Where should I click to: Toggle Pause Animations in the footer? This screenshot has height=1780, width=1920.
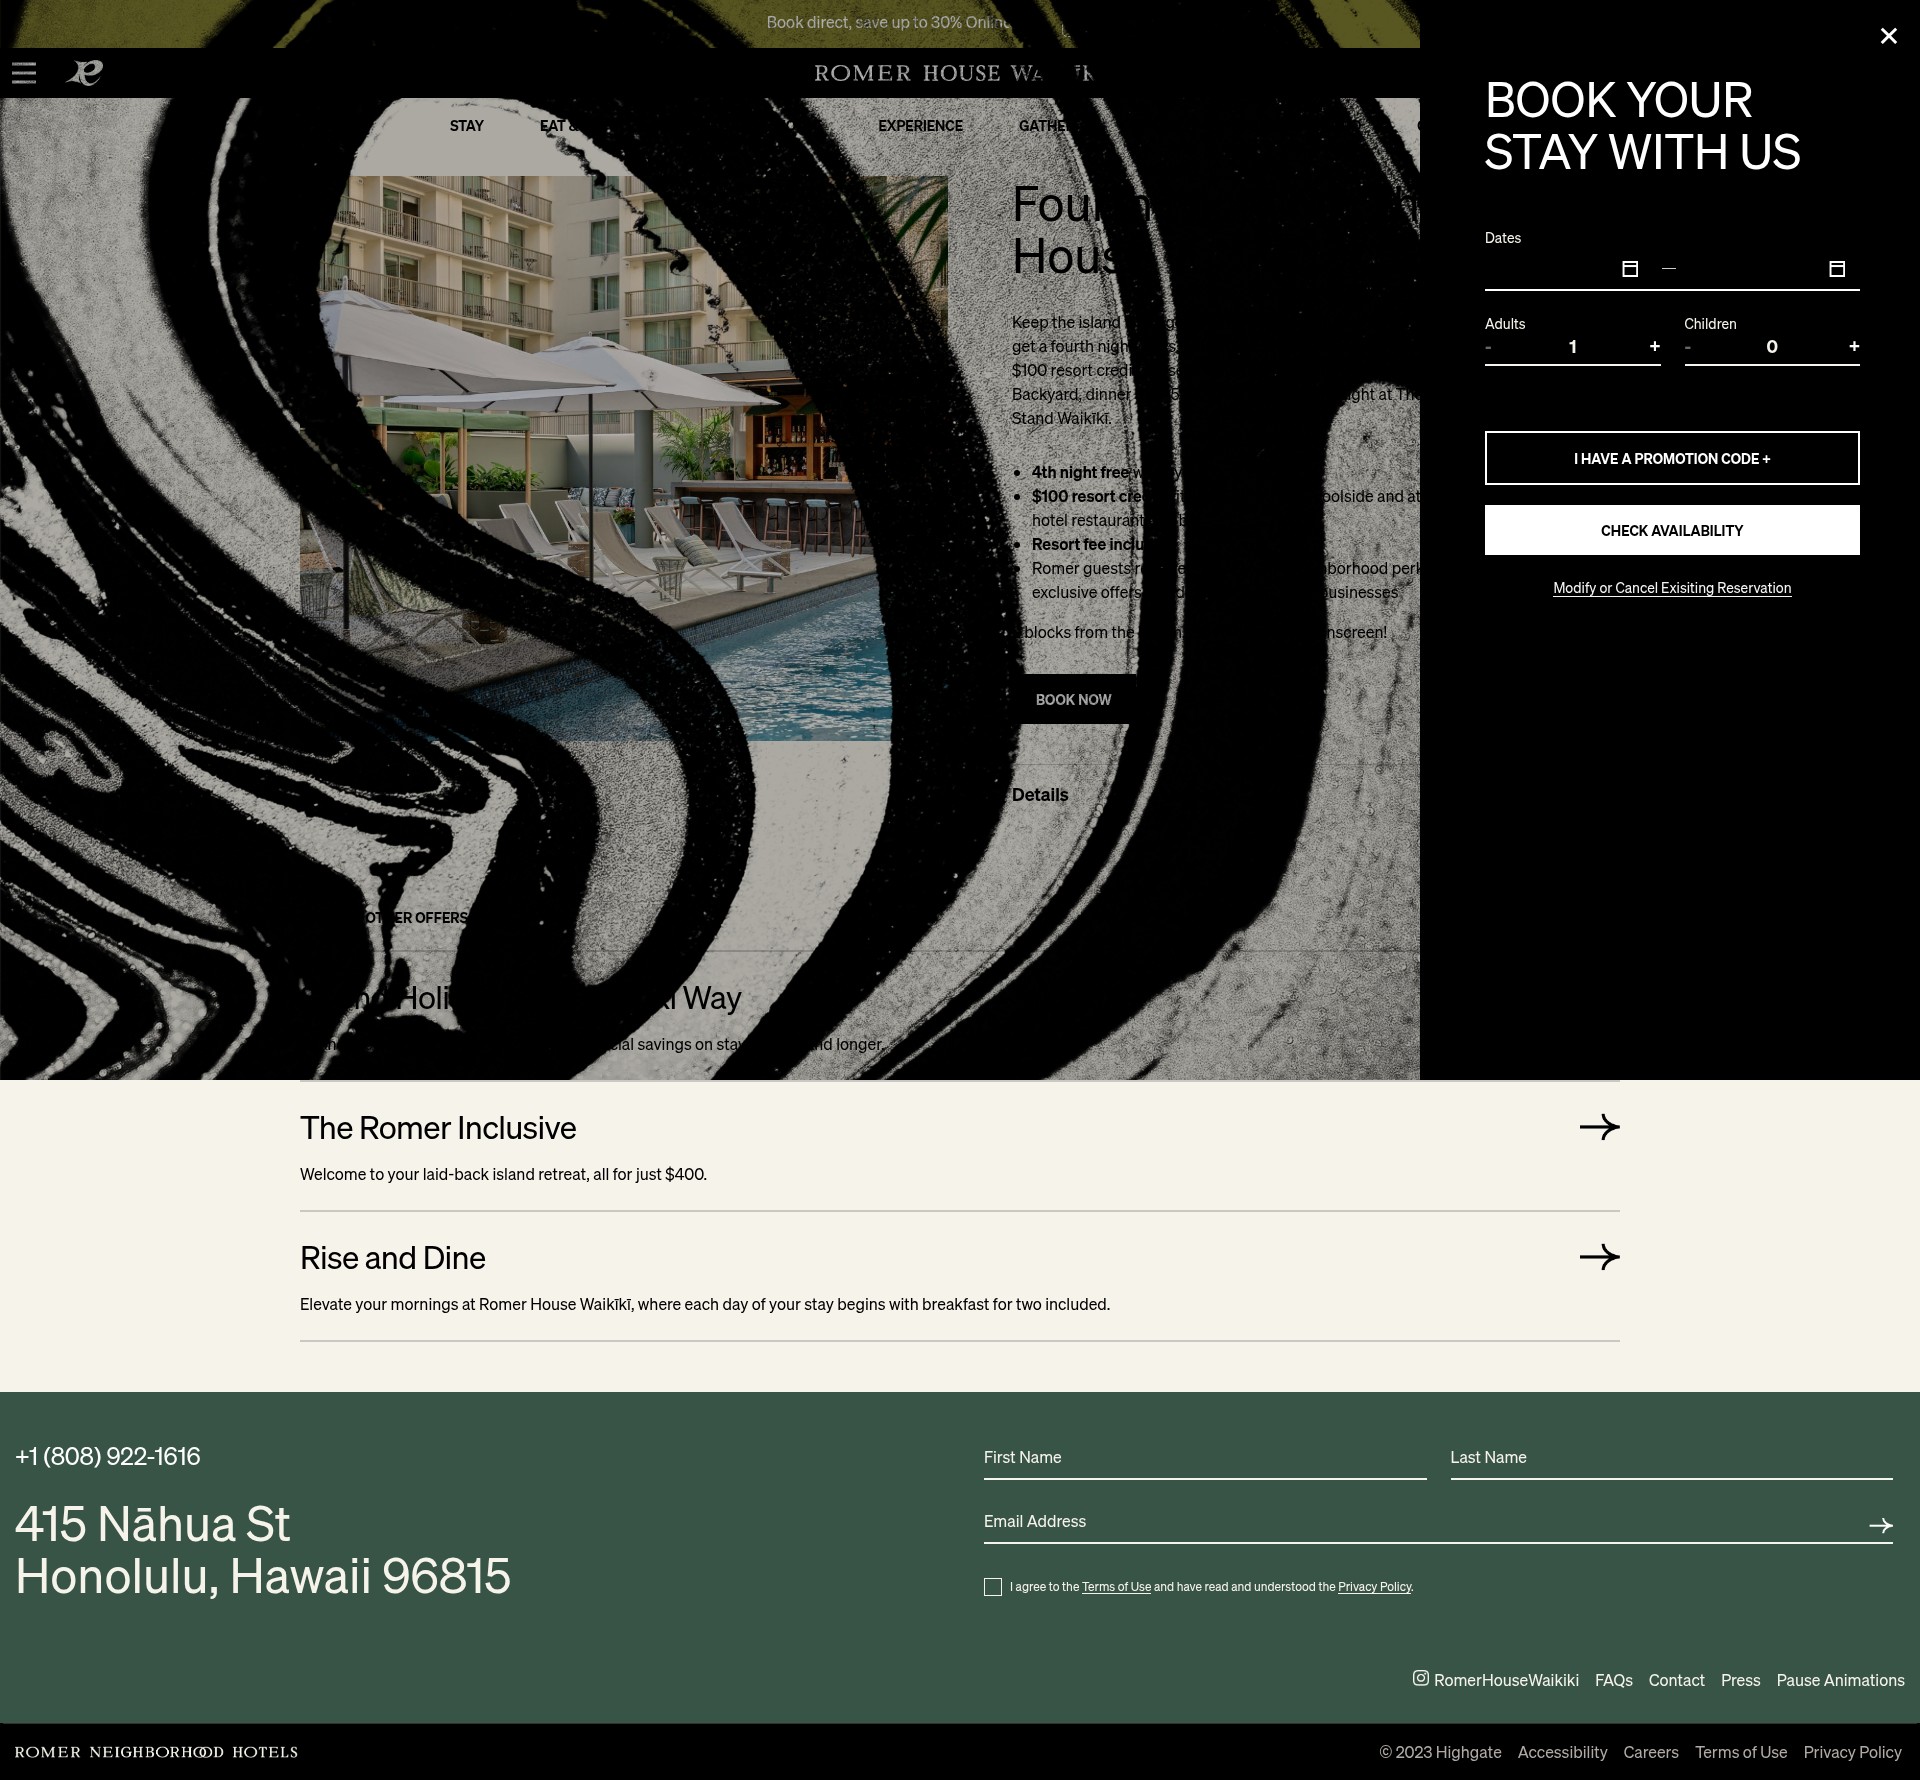[1840, 1680]
